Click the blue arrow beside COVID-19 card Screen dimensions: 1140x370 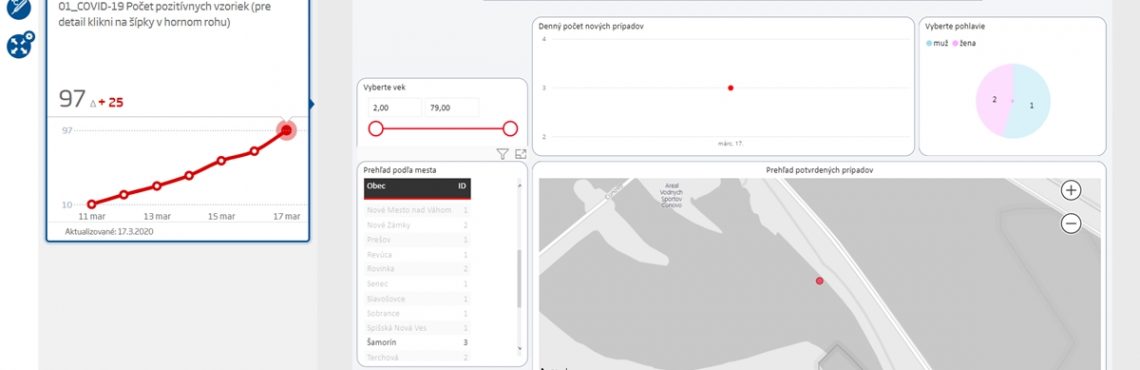pos(312,104)
